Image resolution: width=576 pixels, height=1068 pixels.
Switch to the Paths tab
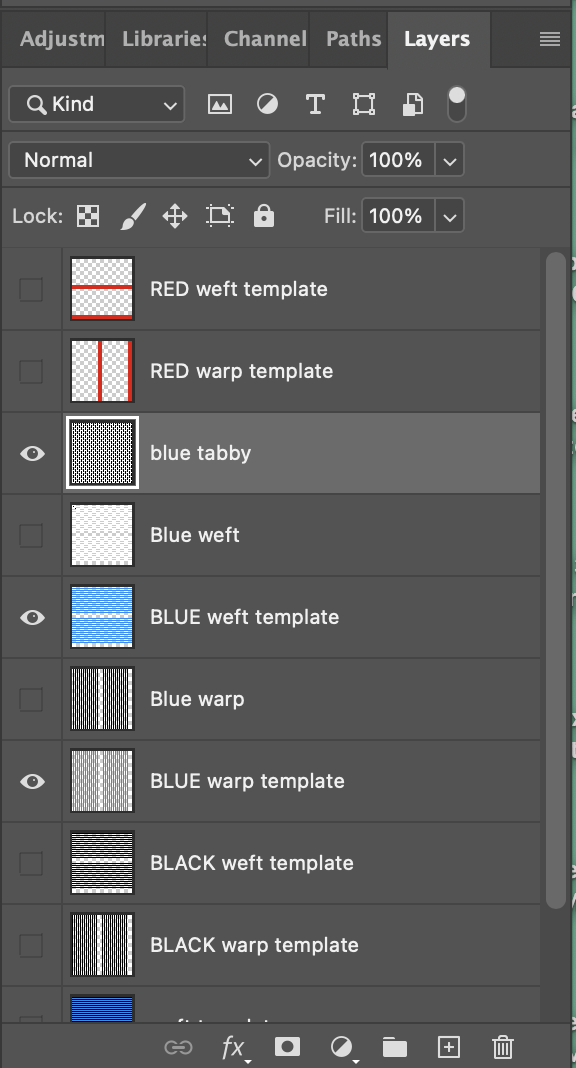(352, 39)
